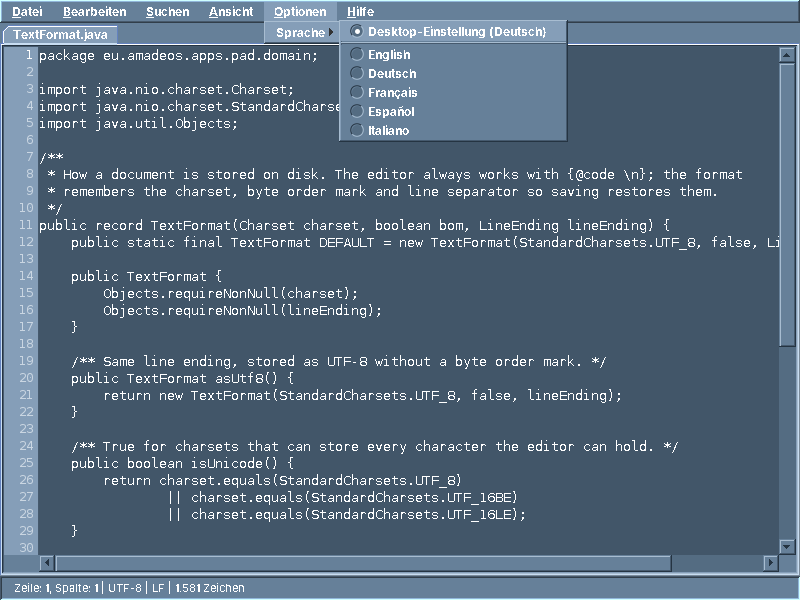The image size is (800, 600).
Task: Click 'Objects.requireNonNull(charset);' line
Action: pyautogui.click(x=231, y=293)
